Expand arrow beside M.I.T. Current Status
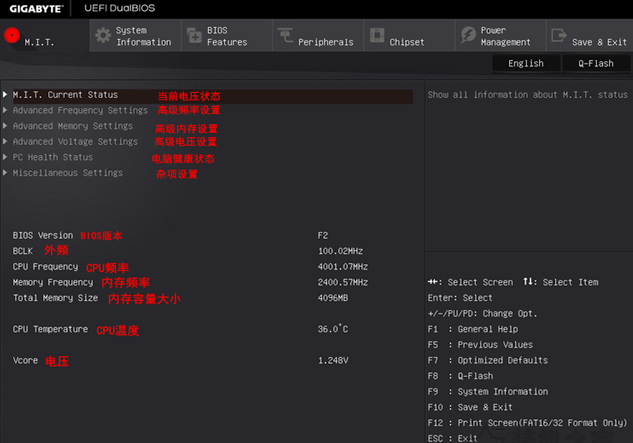Viewport: 633px width, 443px height. pyautogui.click(x=5, y=94)
